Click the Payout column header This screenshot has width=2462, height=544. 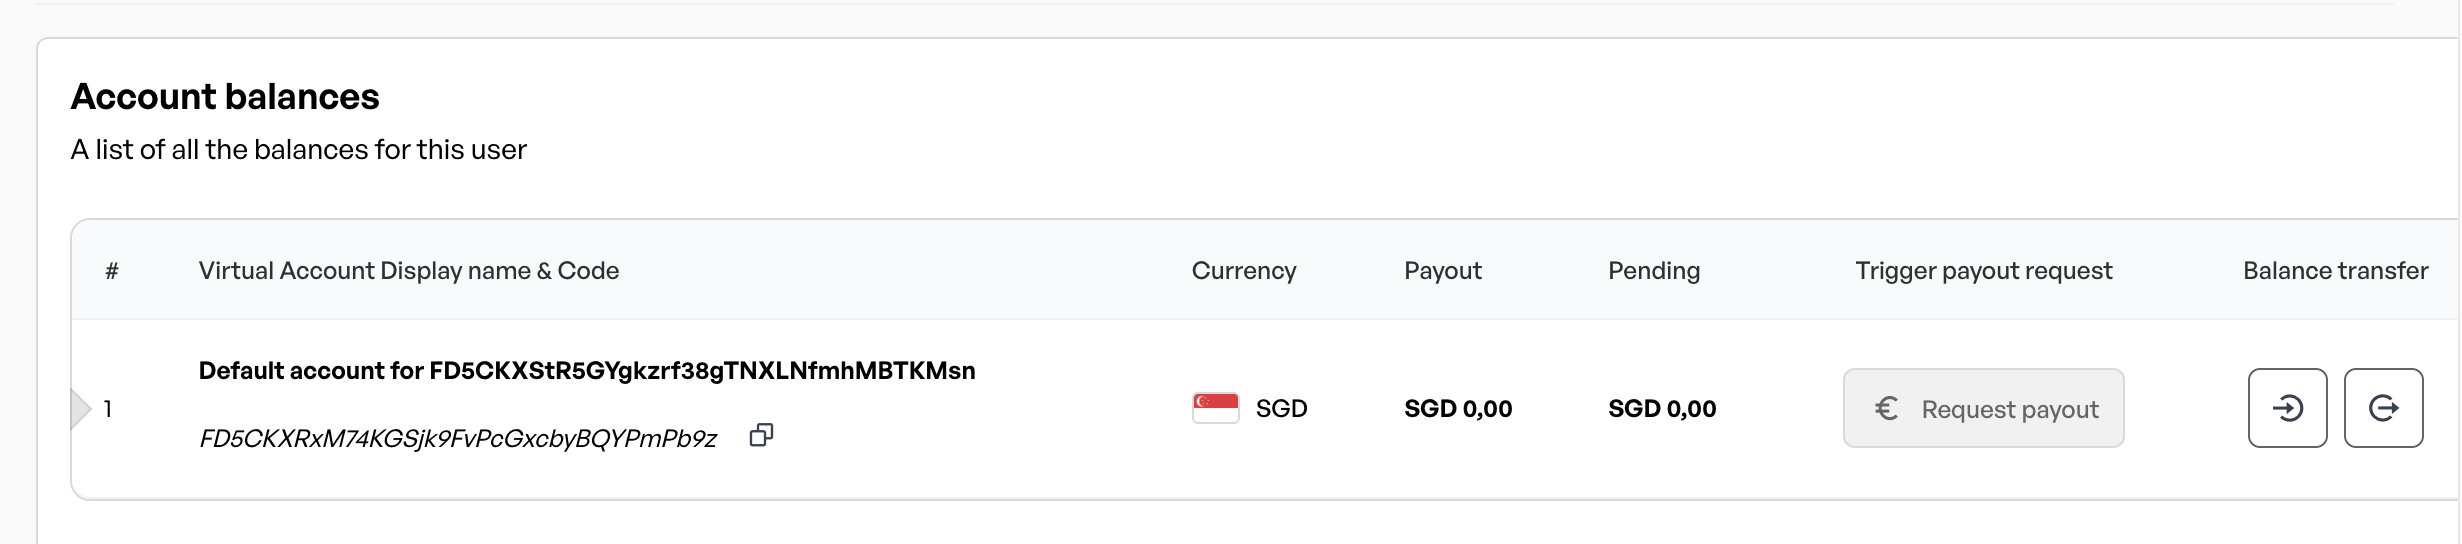1442,271
